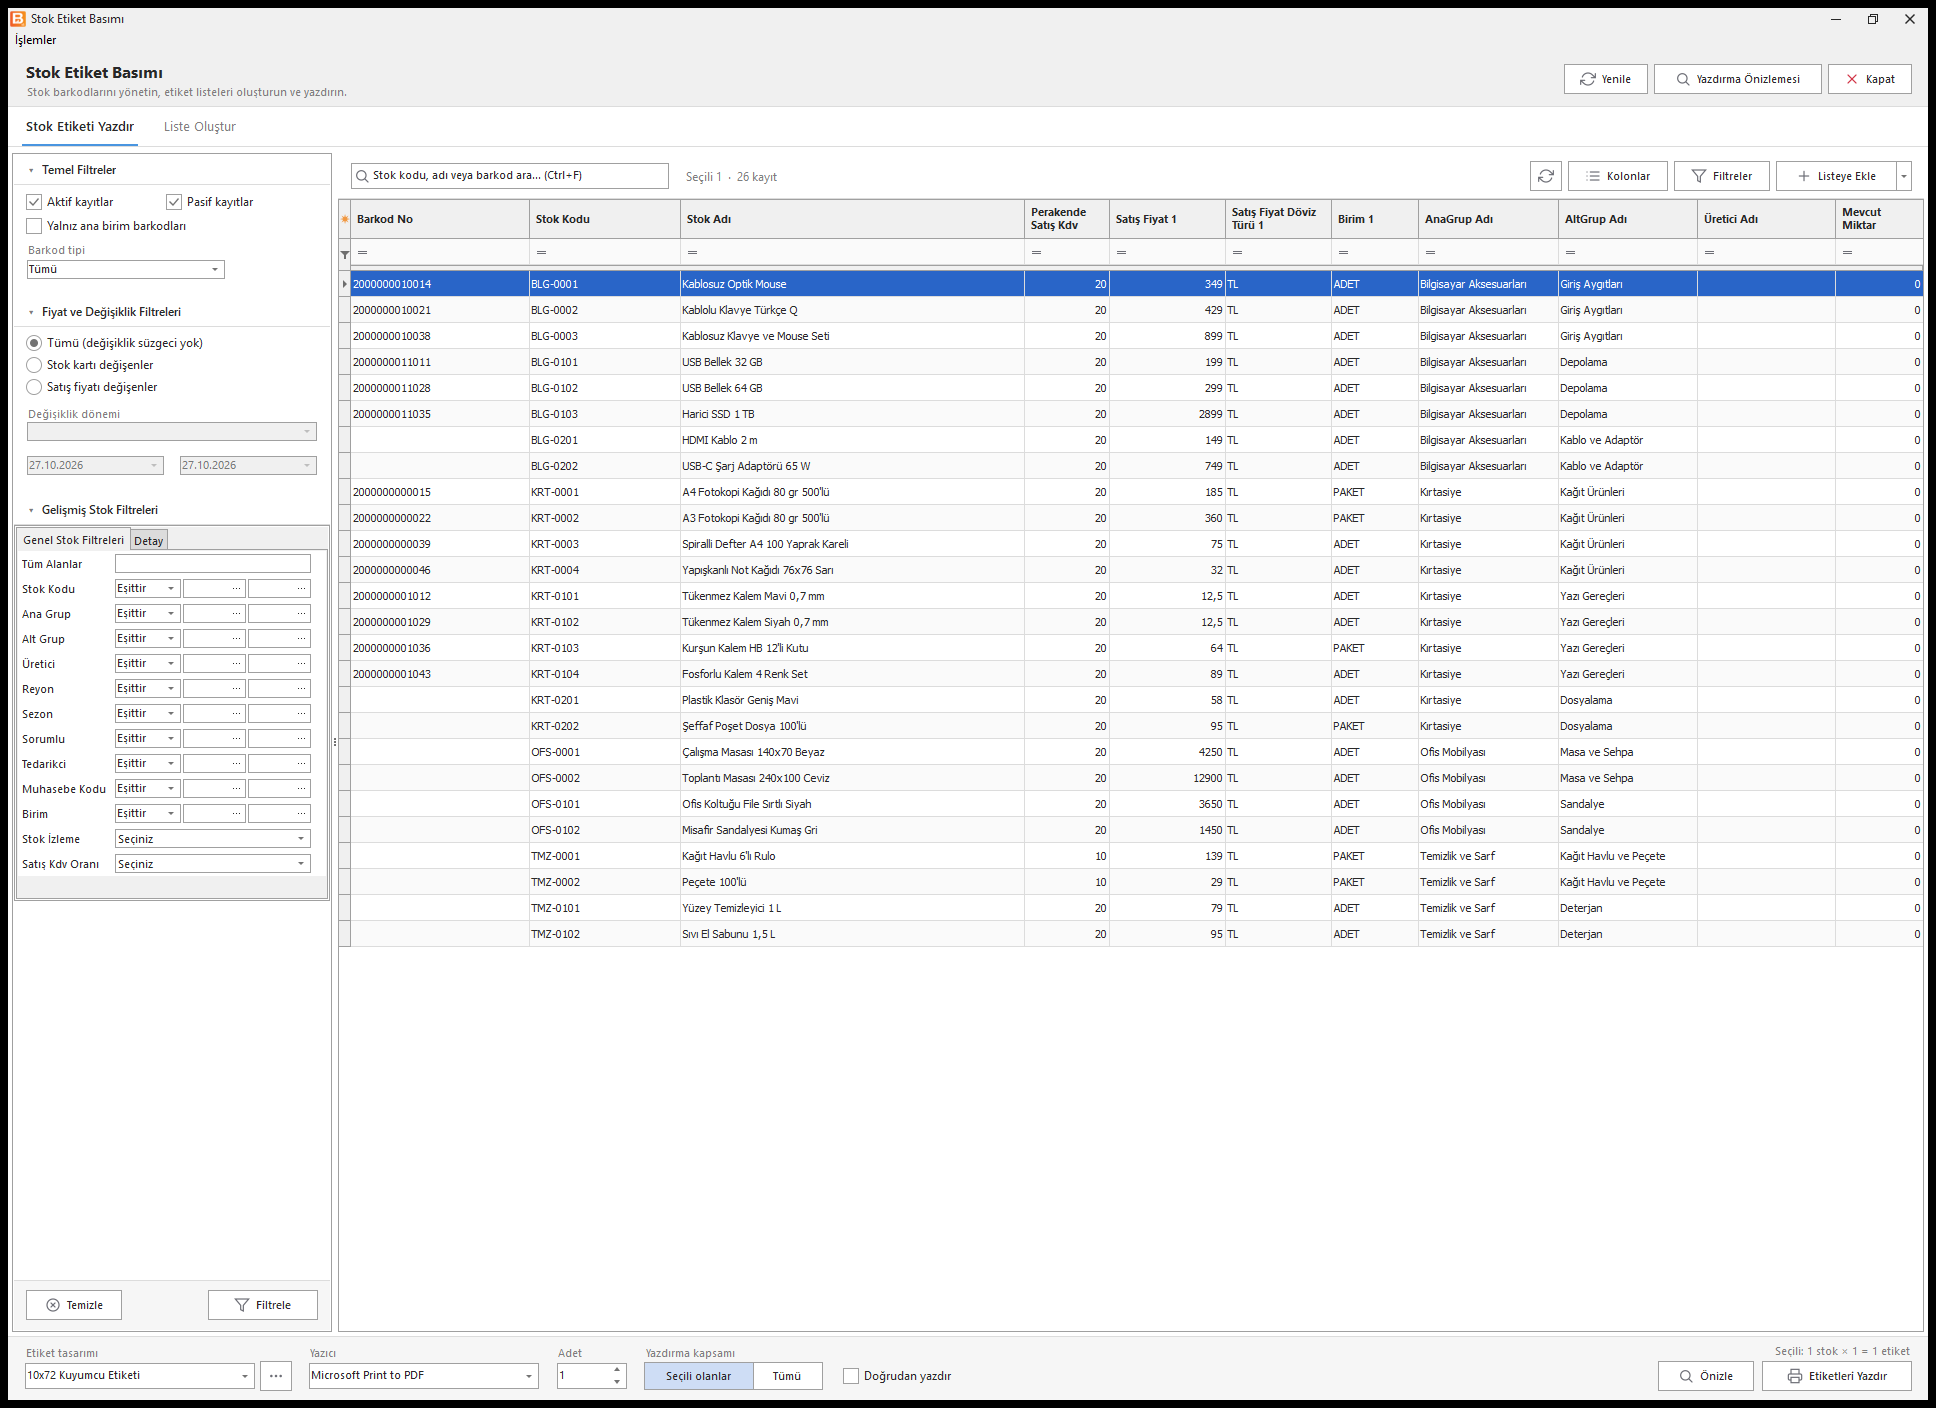The height and width of the screenshot is (1408, 1936).
Task: Collapse Fiyat ve Değişiklik Filtreleri section
Action: (31, 313)
